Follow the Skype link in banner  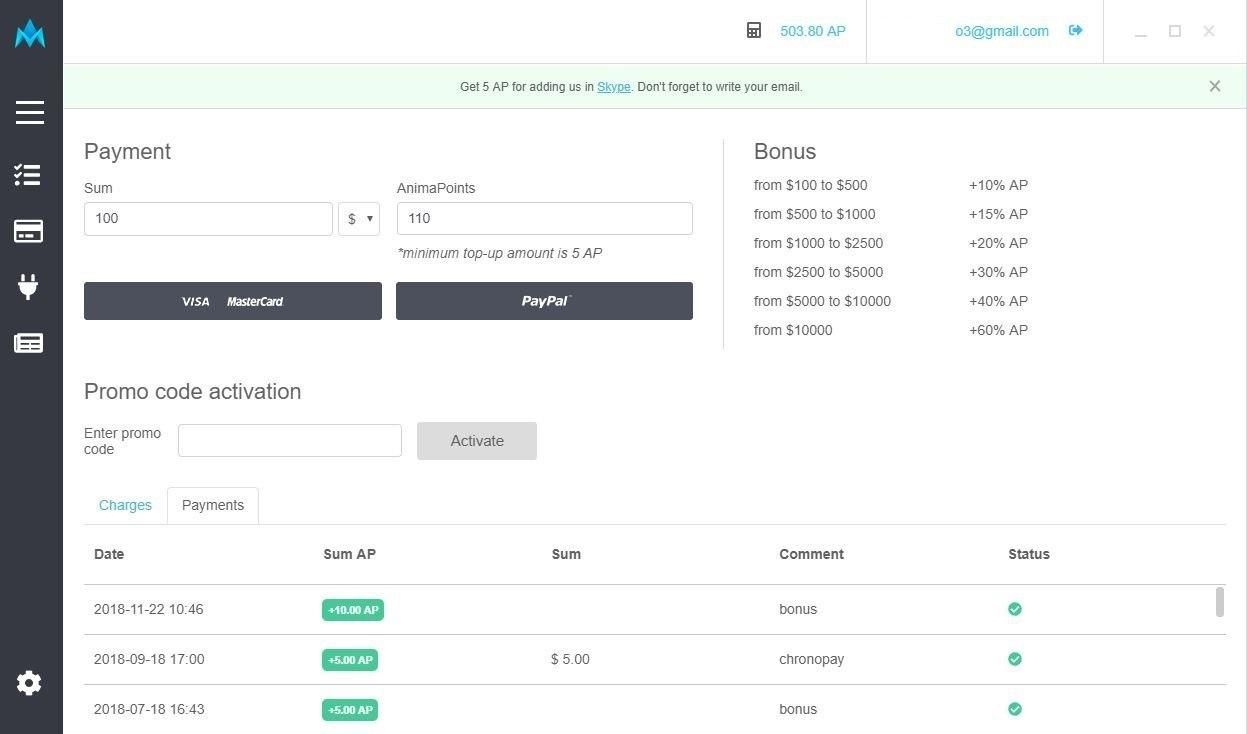tap(613, 87)
